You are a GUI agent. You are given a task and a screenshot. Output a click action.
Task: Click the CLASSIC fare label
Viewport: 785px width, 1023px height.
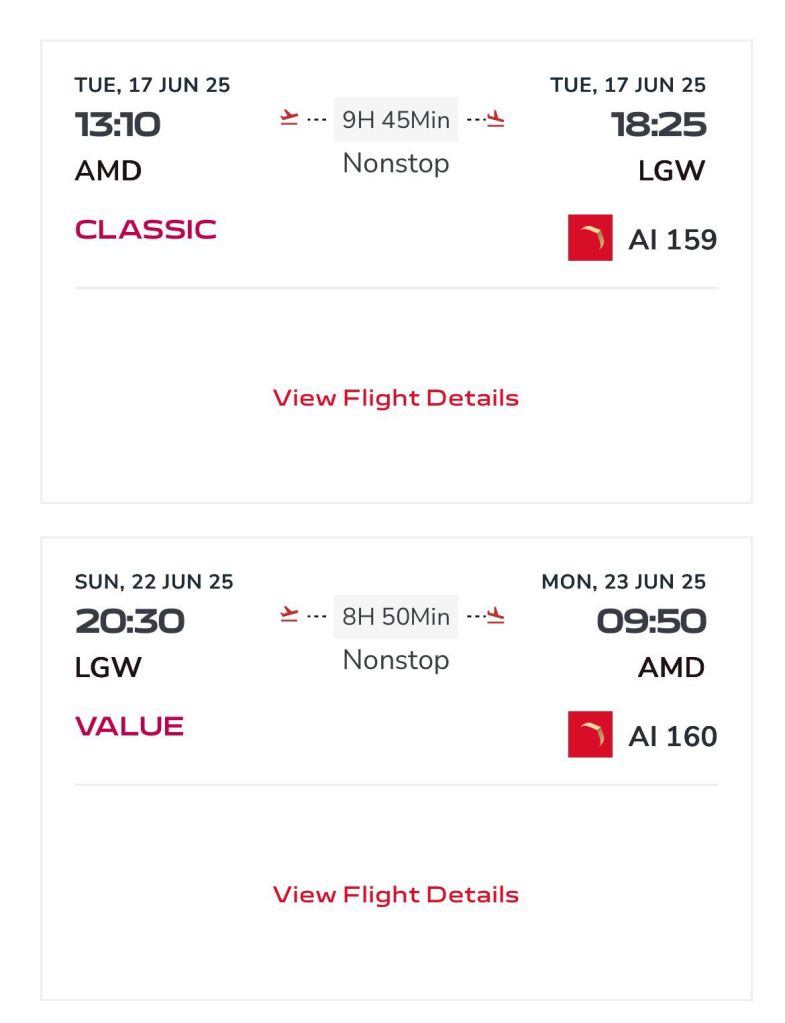pyautogui.click(x=146, y=230)
